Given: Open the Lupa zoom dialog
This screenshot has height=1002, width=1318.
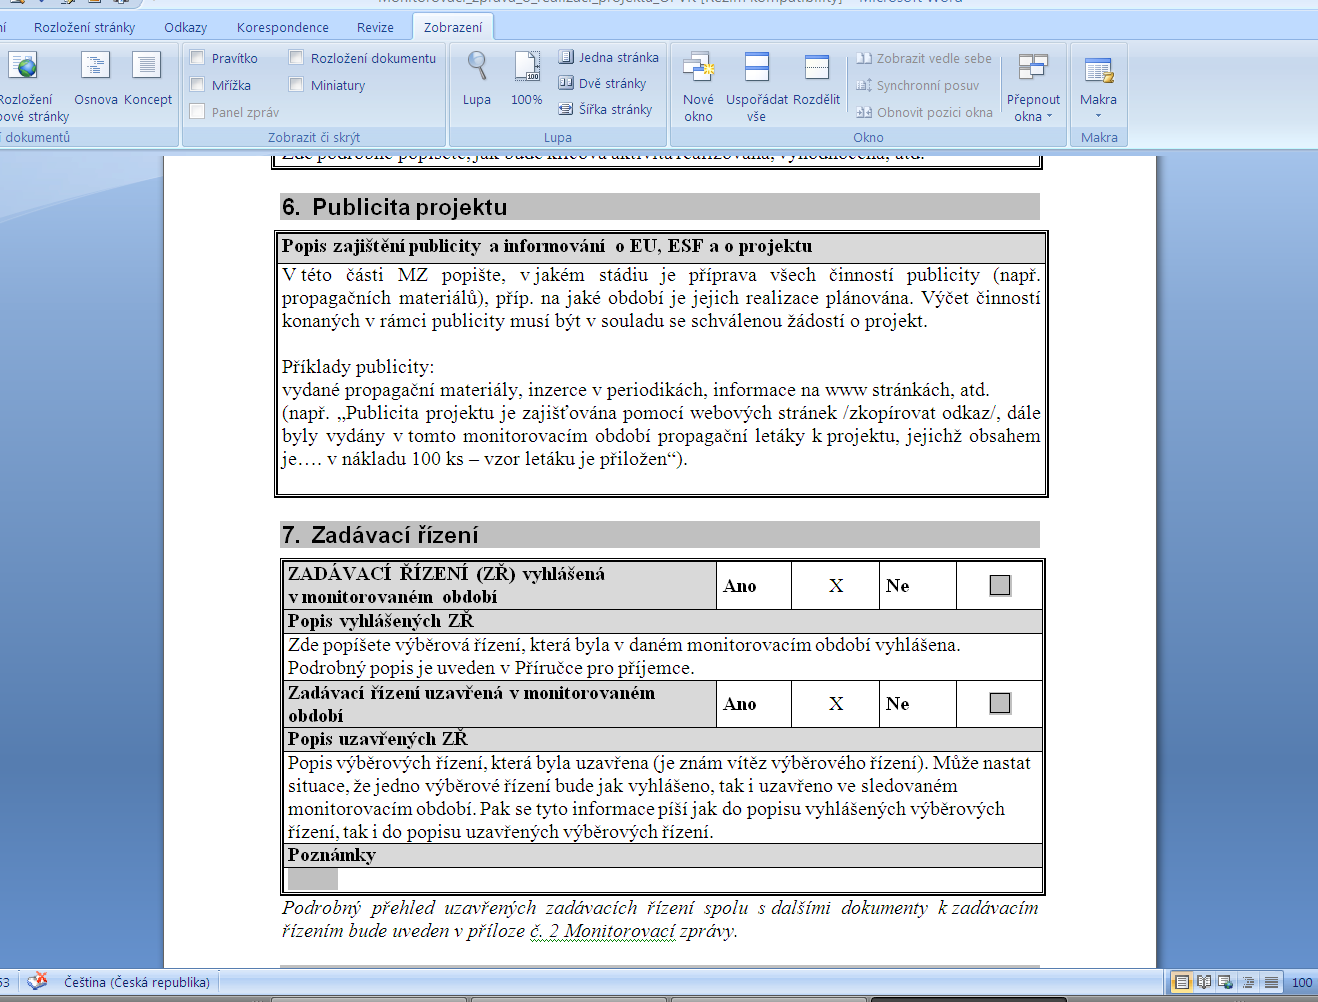Looking at the screenshot, I should 477,80.
